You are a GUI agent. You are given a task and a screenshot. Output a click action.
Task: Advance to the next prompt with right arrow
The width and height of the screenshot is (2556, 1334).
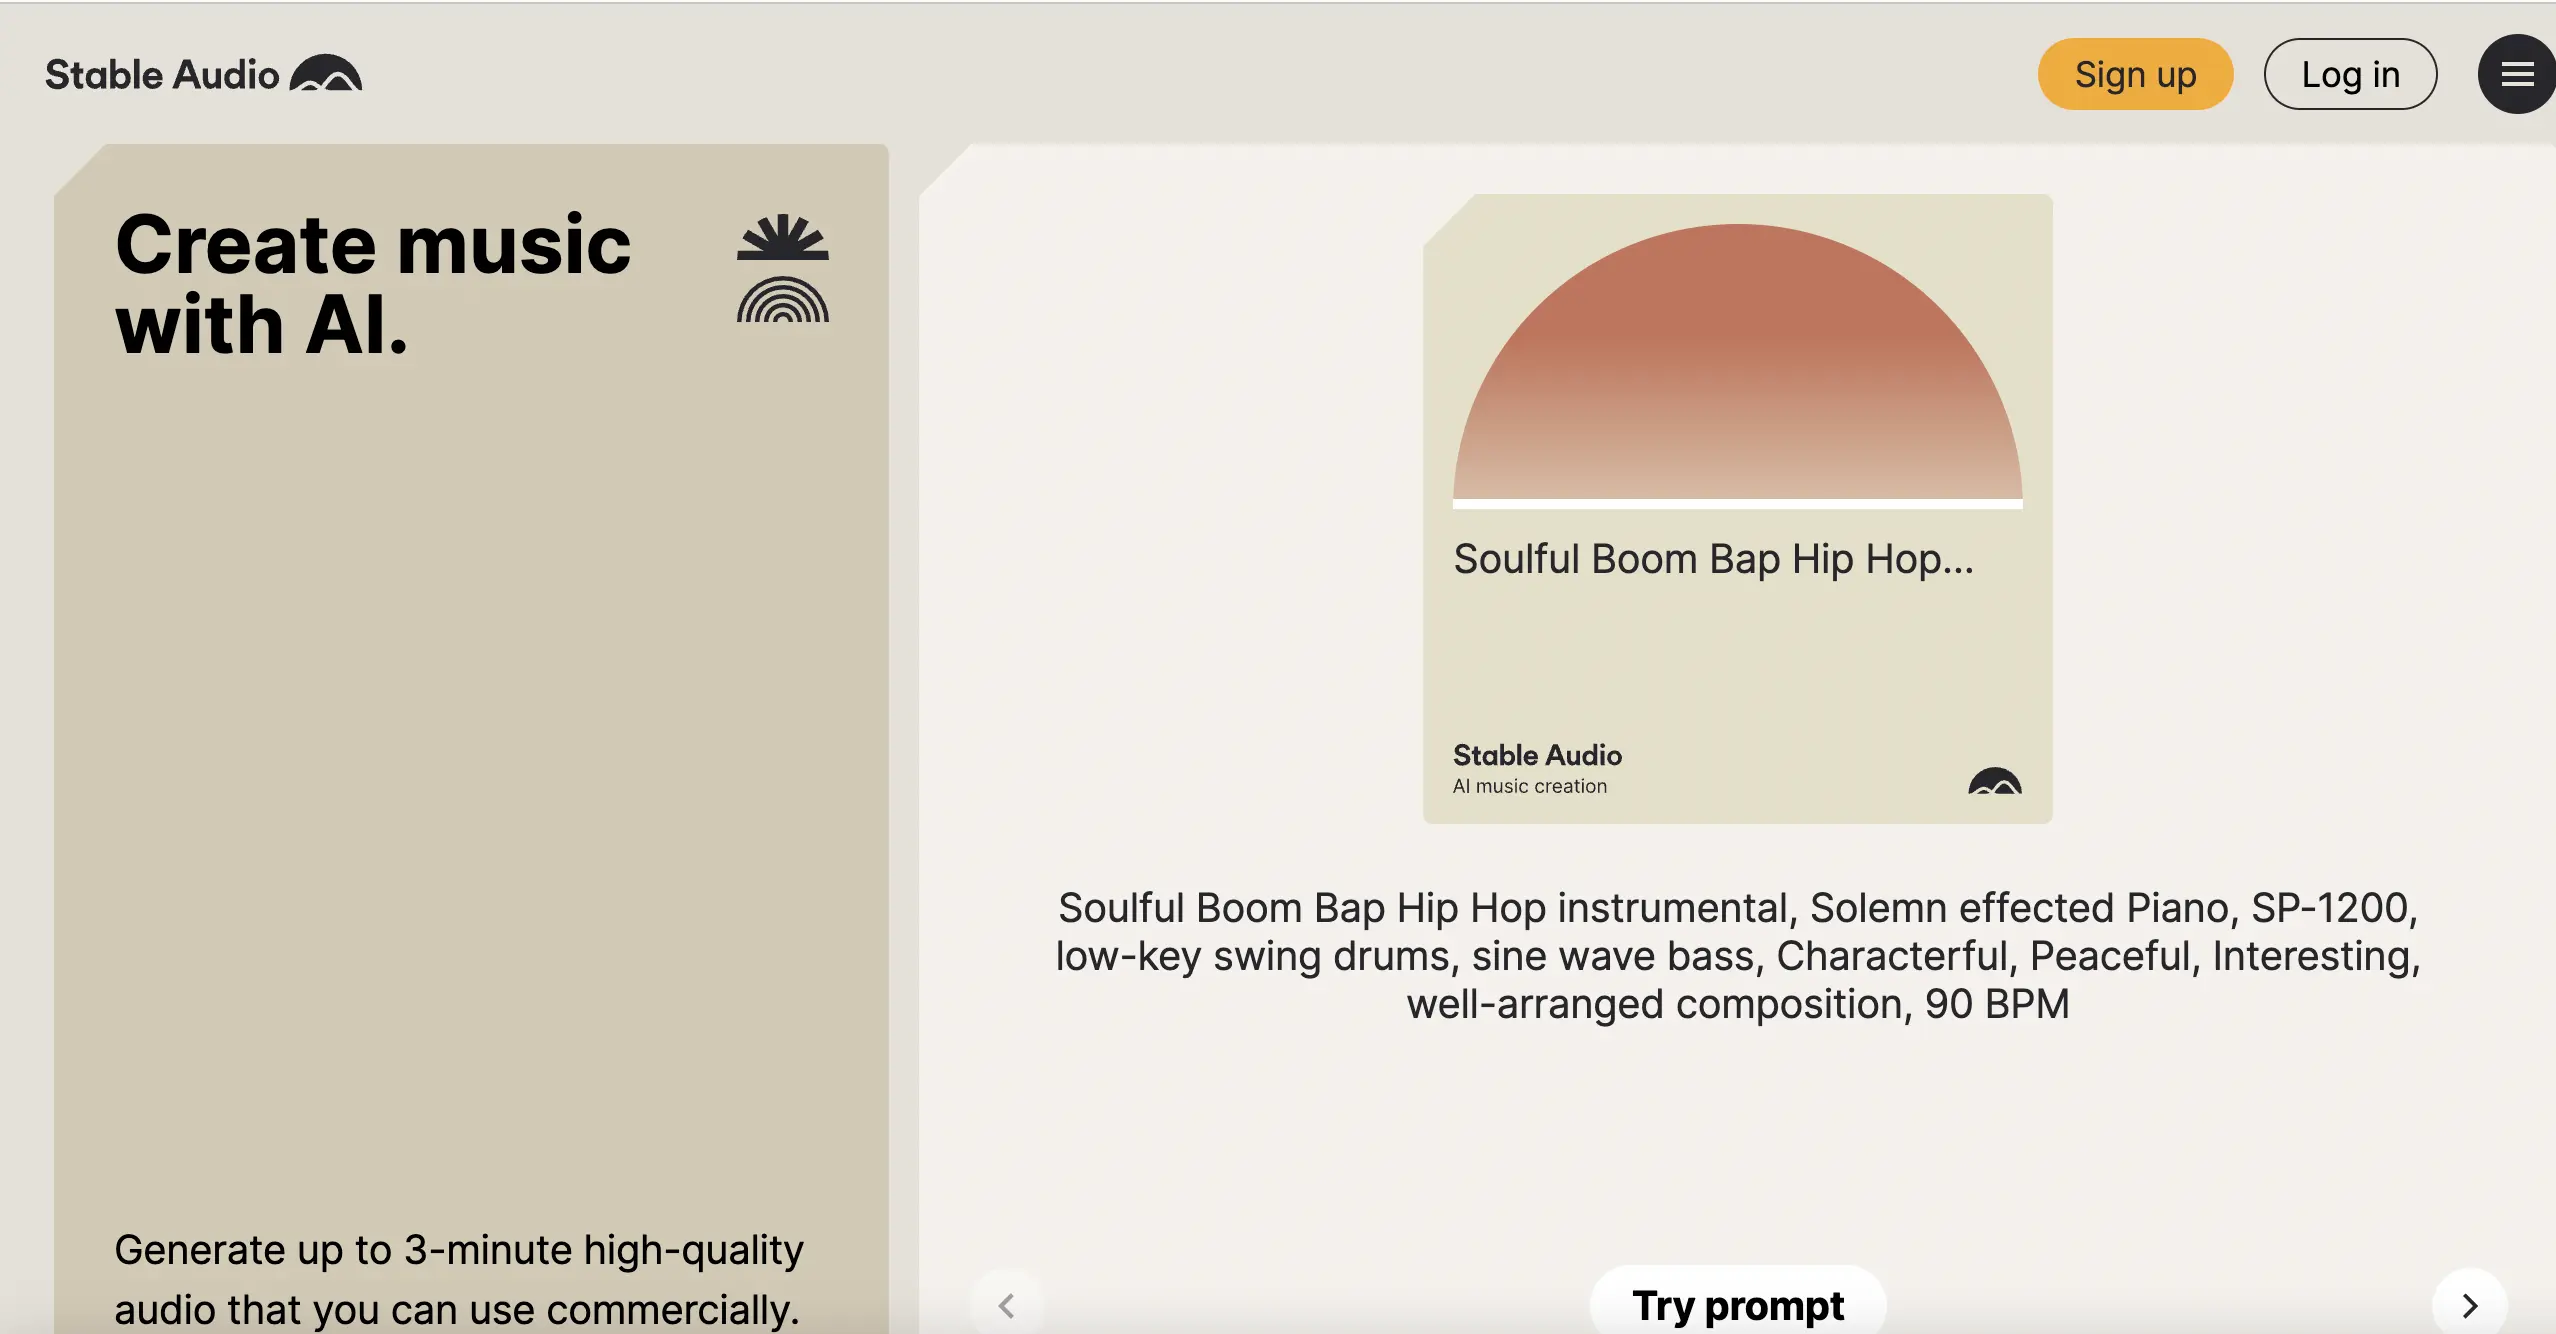tap(2470, 1305)
